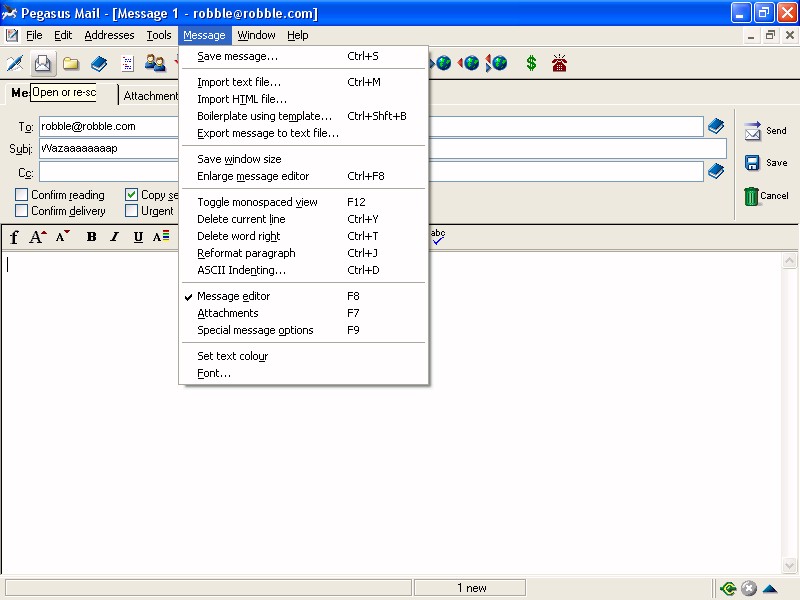
Task: Switch to Attachments via Message menu entry
Action: (x=304, y=313)
